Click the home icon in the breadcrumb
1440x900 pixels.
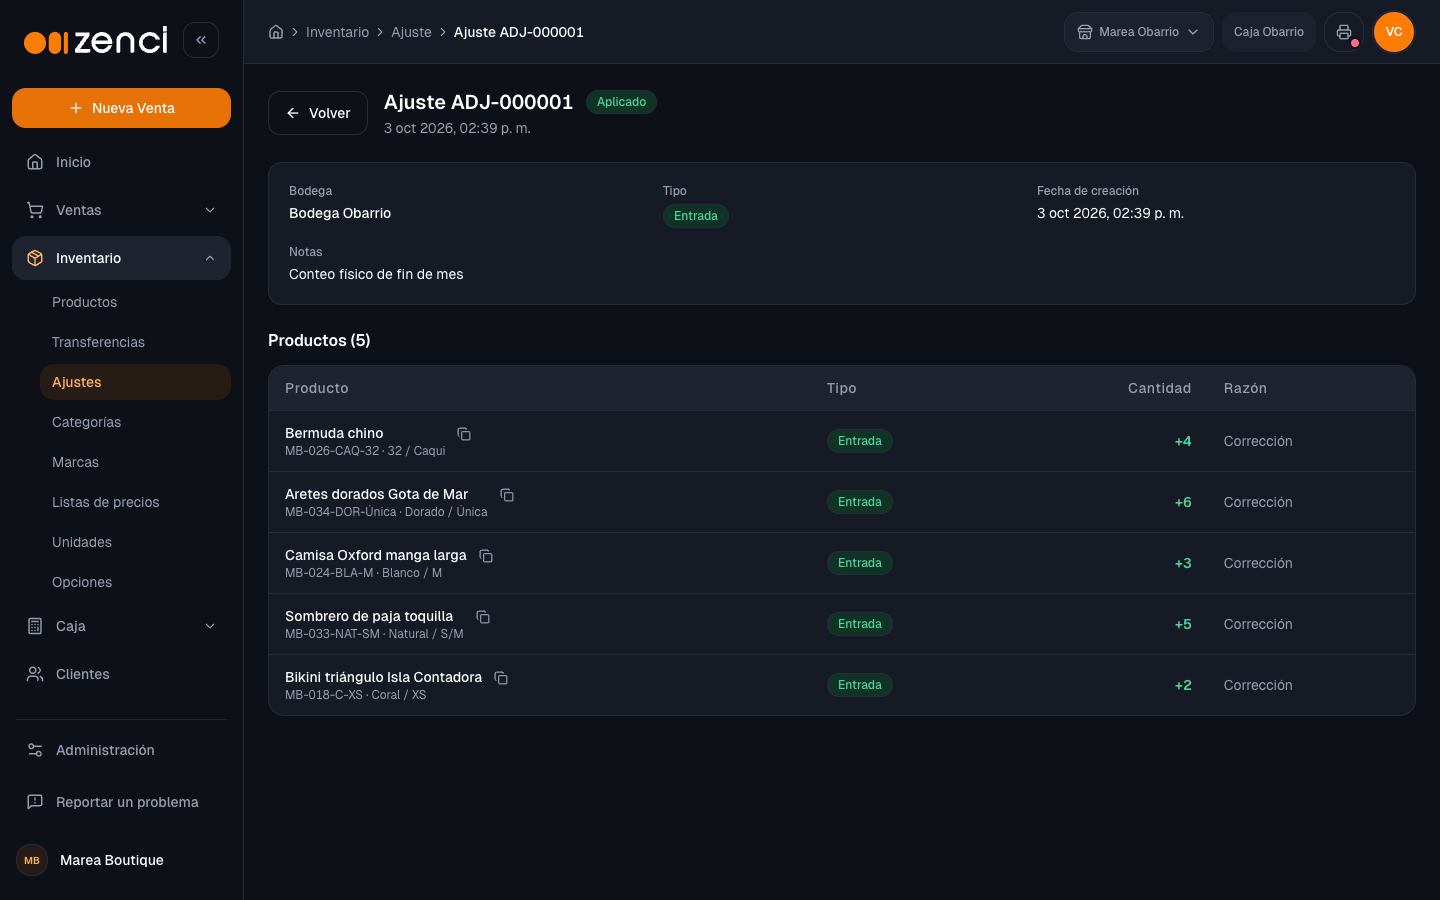click(276, 32)
